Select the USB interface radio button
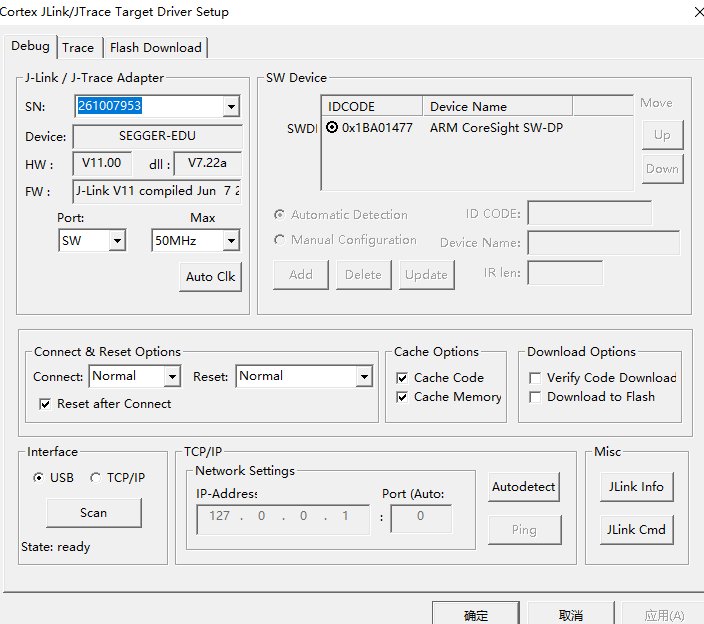 (39, 478)
